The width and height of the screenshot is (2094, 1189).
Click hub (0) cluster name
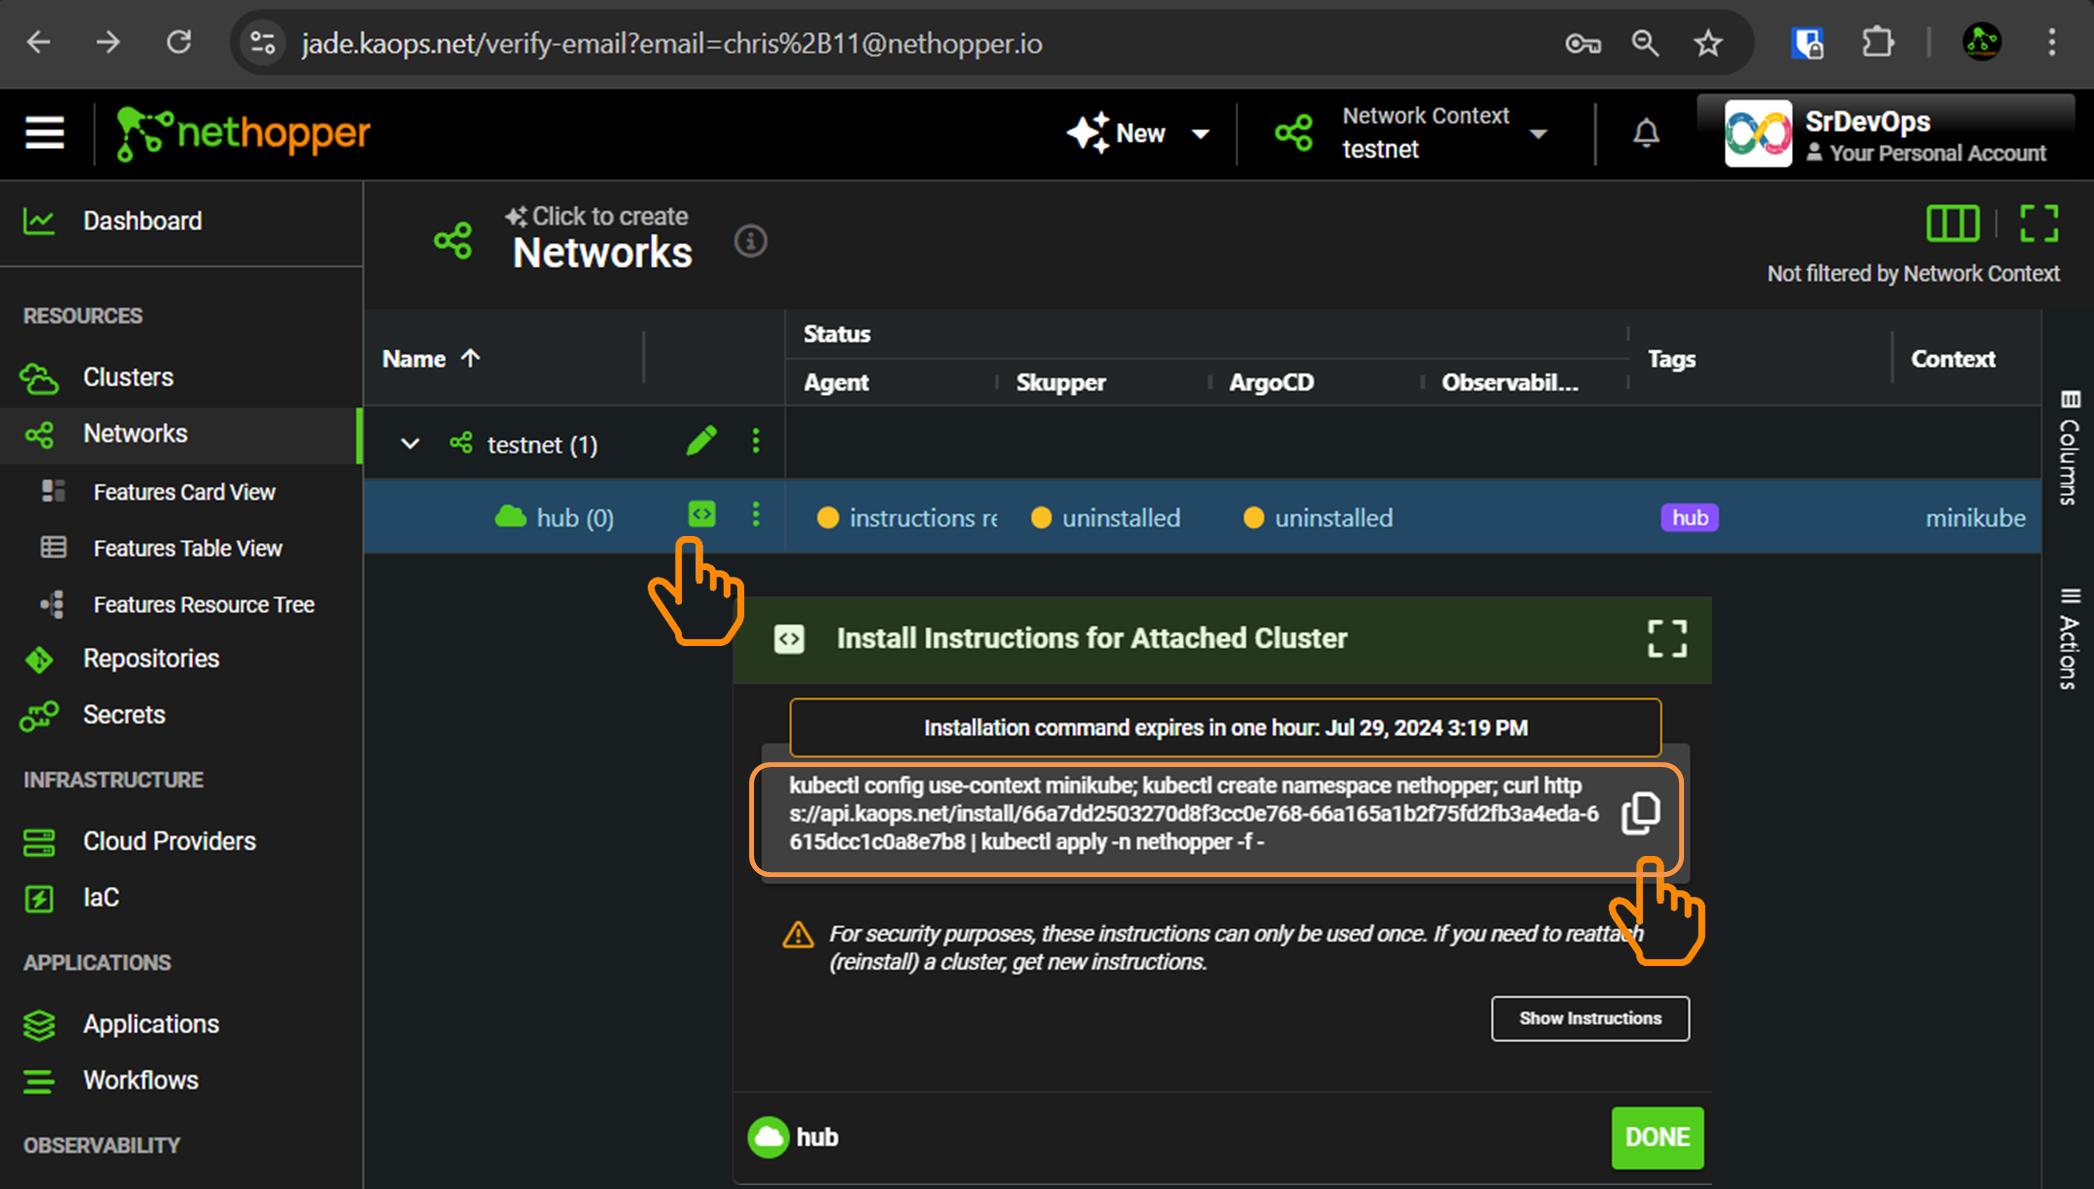pos(575,518)
